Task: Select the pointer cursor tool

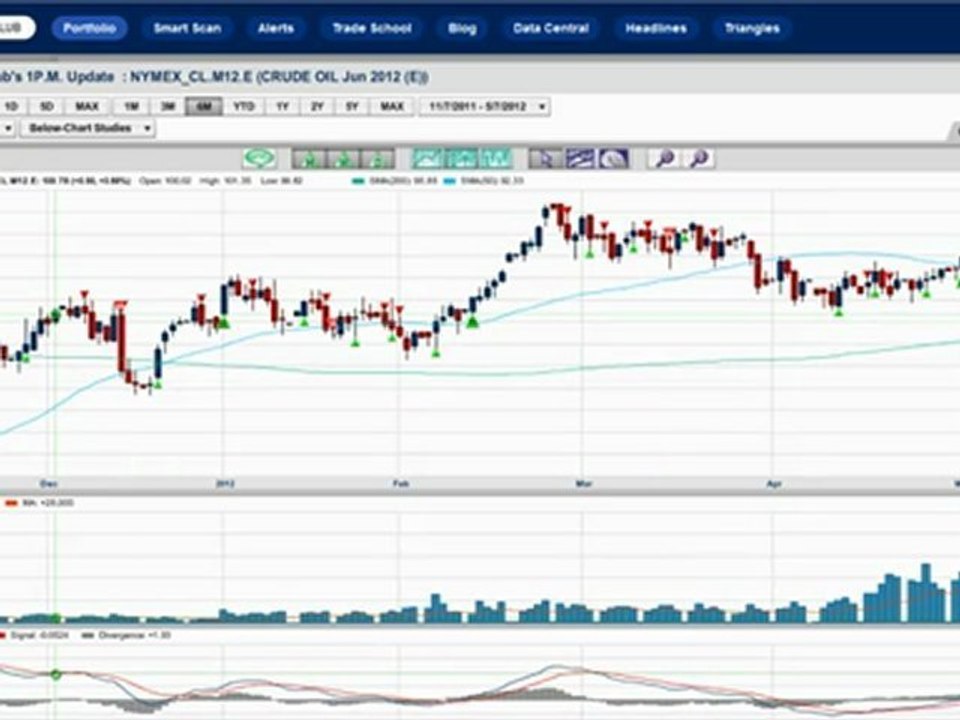Action: pos(546,159)
